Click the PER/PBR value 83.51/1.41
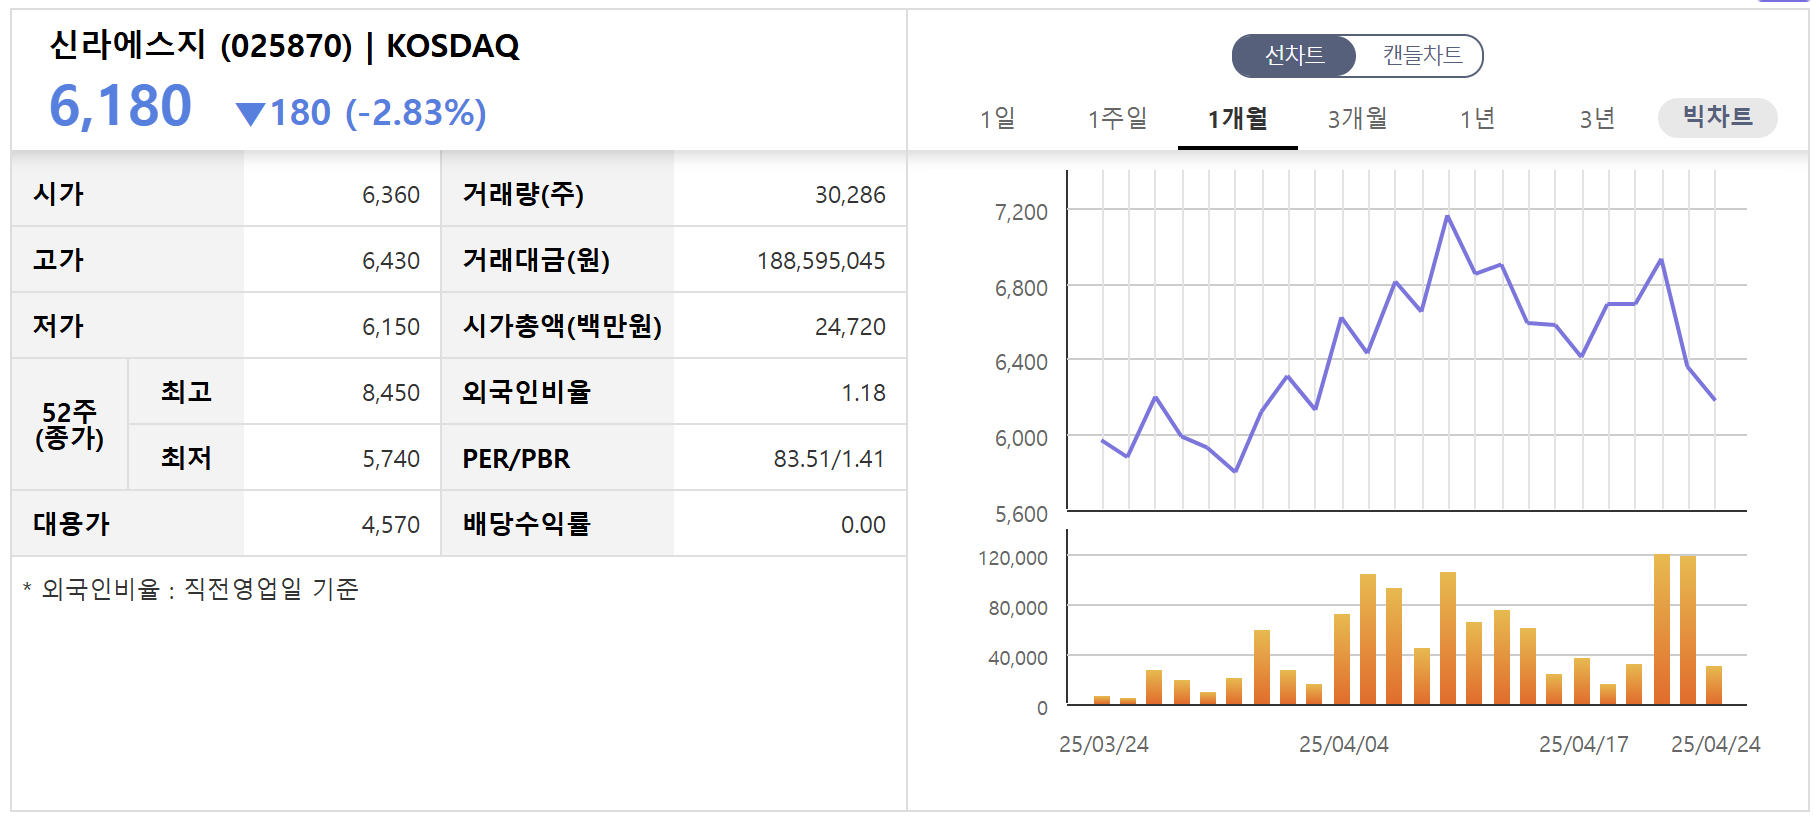The image size is (1819, 819). (x=829, y=459)
